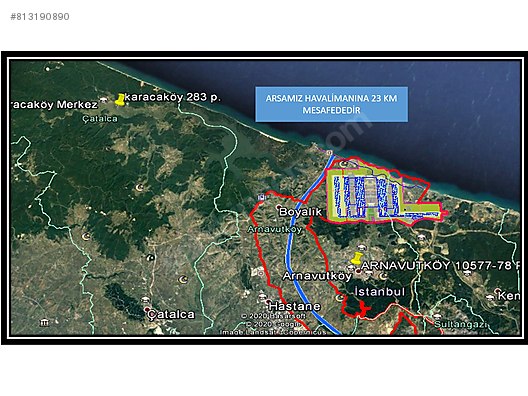Click the museum icon near bottom-left corner
Screen dimensions: 528x396
click(x=44, y=323)
